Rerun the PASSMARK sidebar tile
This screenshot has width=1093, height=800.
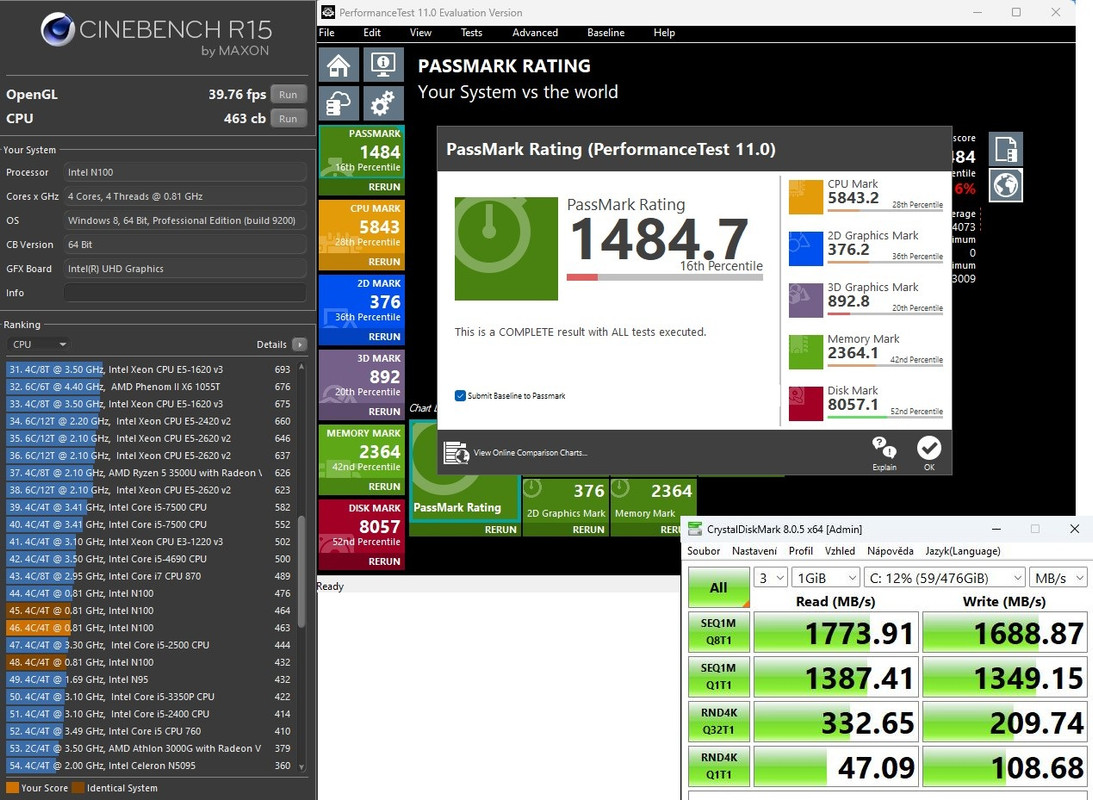pyautogui.click(x=384, y=187)
